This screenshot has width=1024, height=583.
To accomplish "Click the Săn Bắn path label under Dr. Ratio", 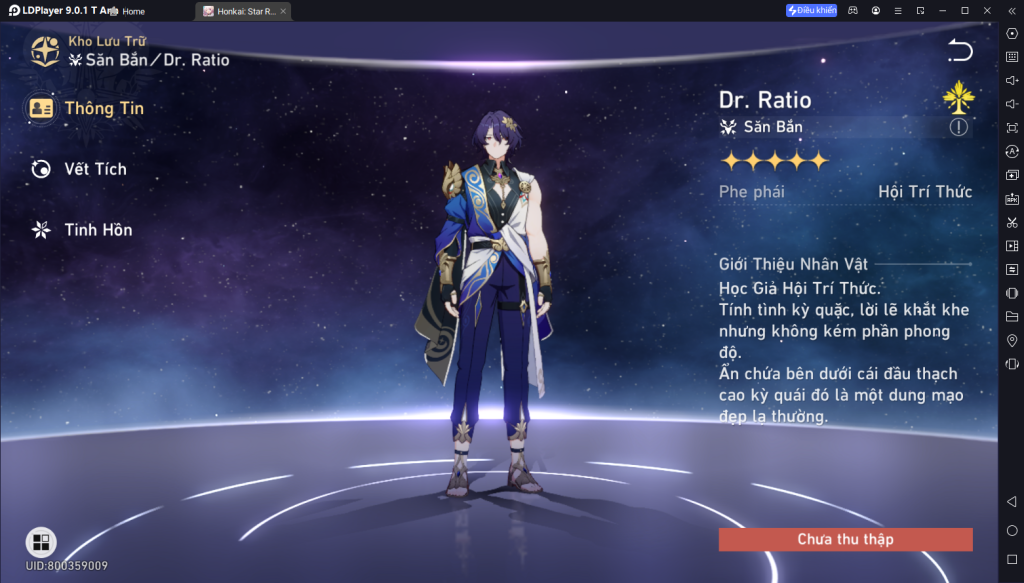I will pyautogui.click(x=773, y=127).
